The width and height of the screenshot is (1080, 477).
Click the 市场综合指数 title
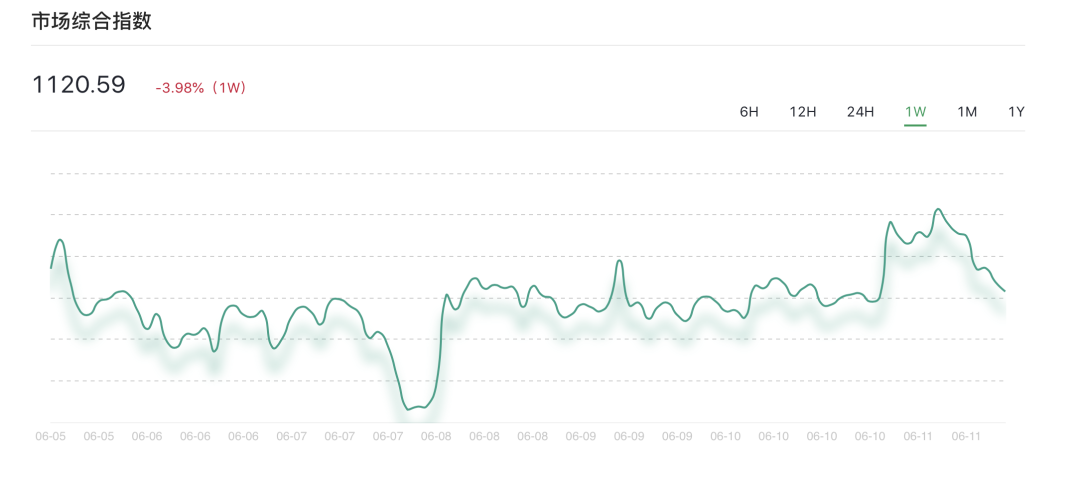coord(92,21)
